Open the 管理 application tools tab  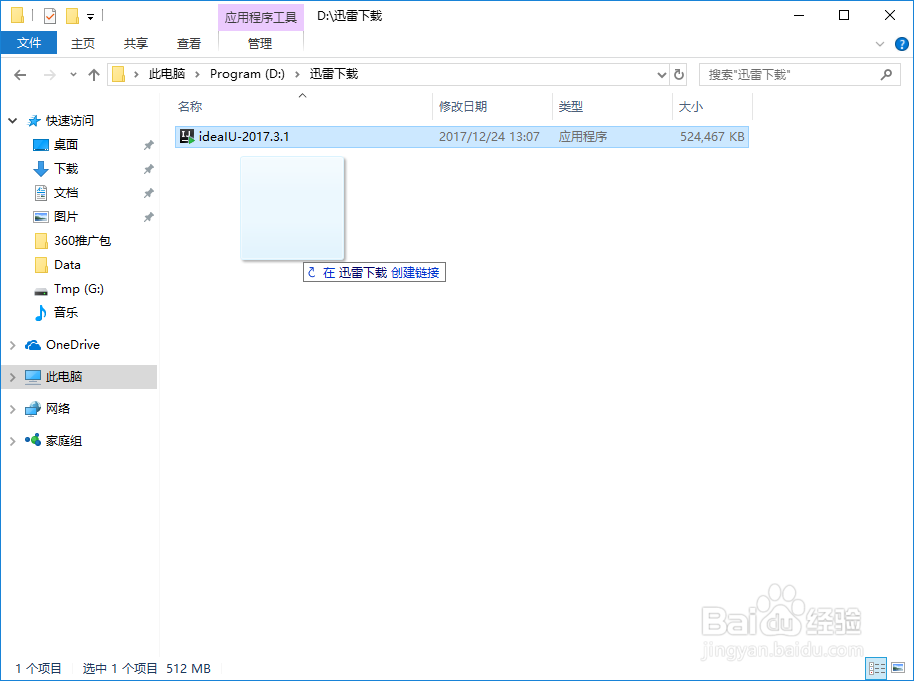tap(260, 43)
